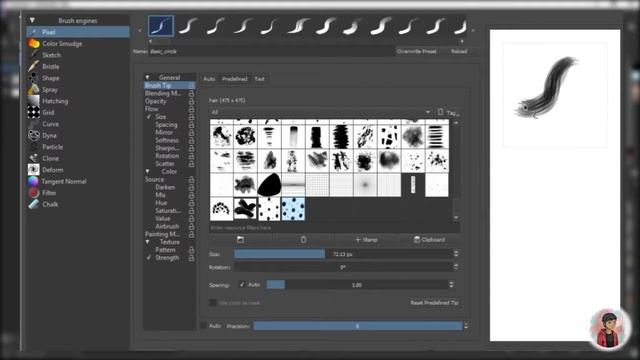Select the Curve brush engine
This screenshot has width=640, height=360.
78,124
